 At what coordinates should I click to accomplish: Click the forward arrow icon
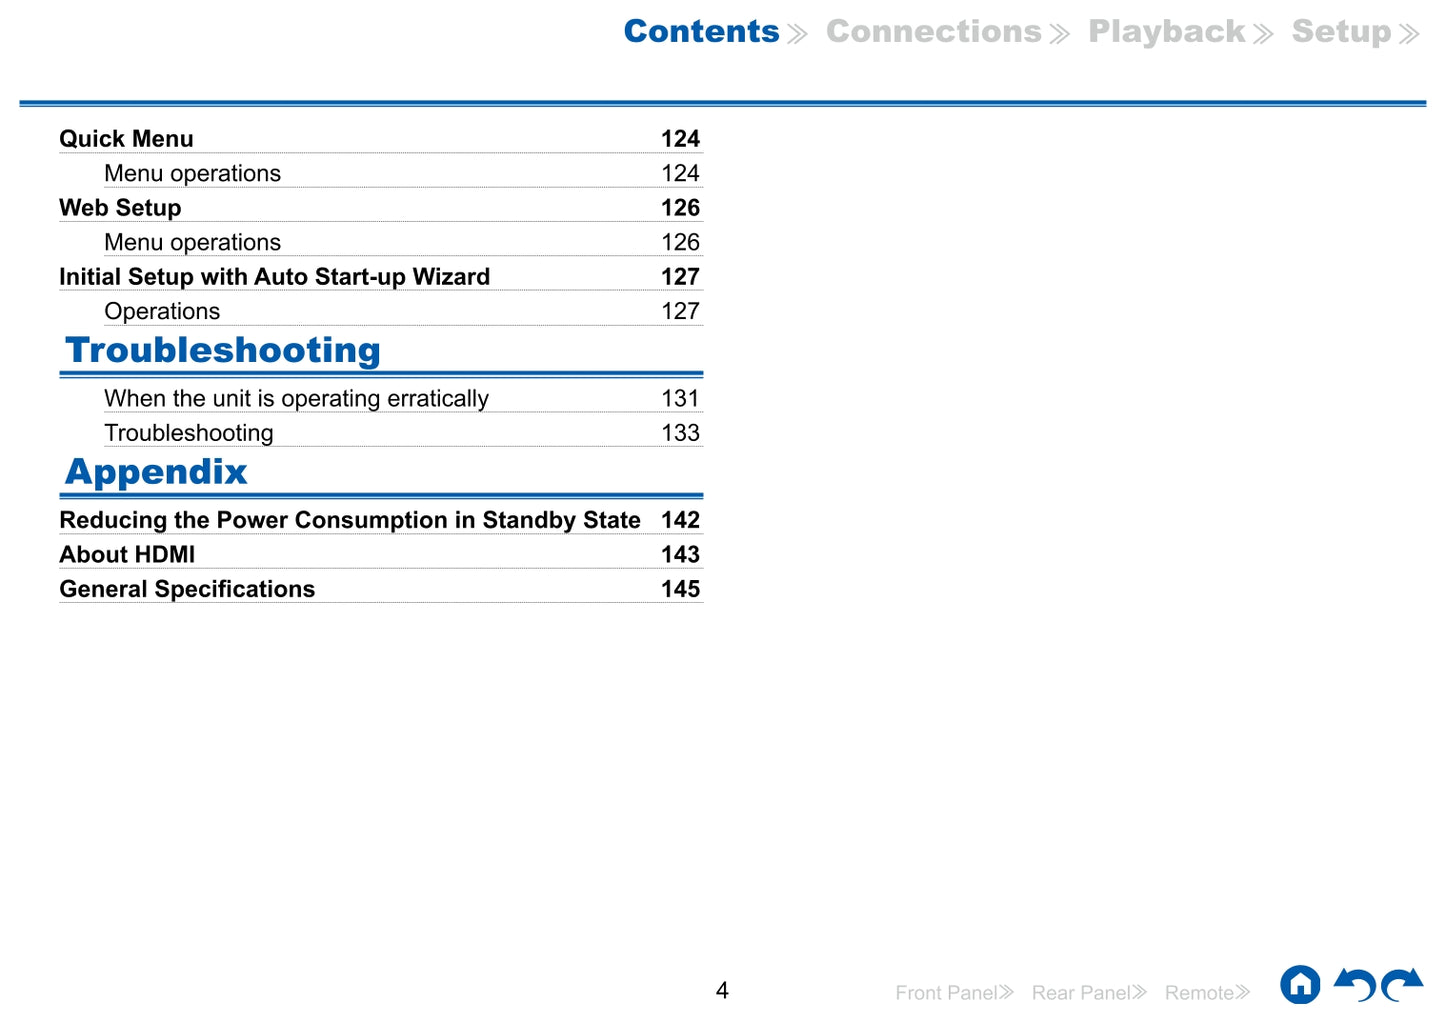(1402, 985)
